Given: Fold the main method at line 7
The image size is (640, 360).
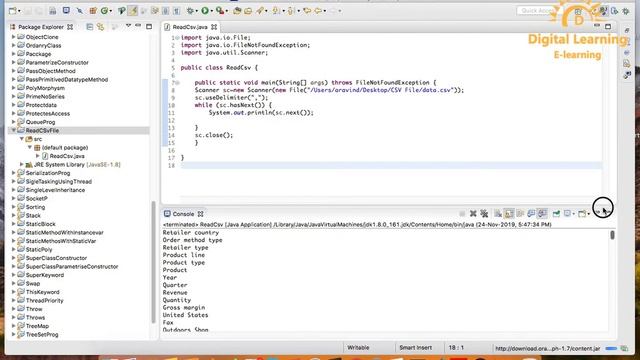Looking at the screenshot, I should [178, 82].
